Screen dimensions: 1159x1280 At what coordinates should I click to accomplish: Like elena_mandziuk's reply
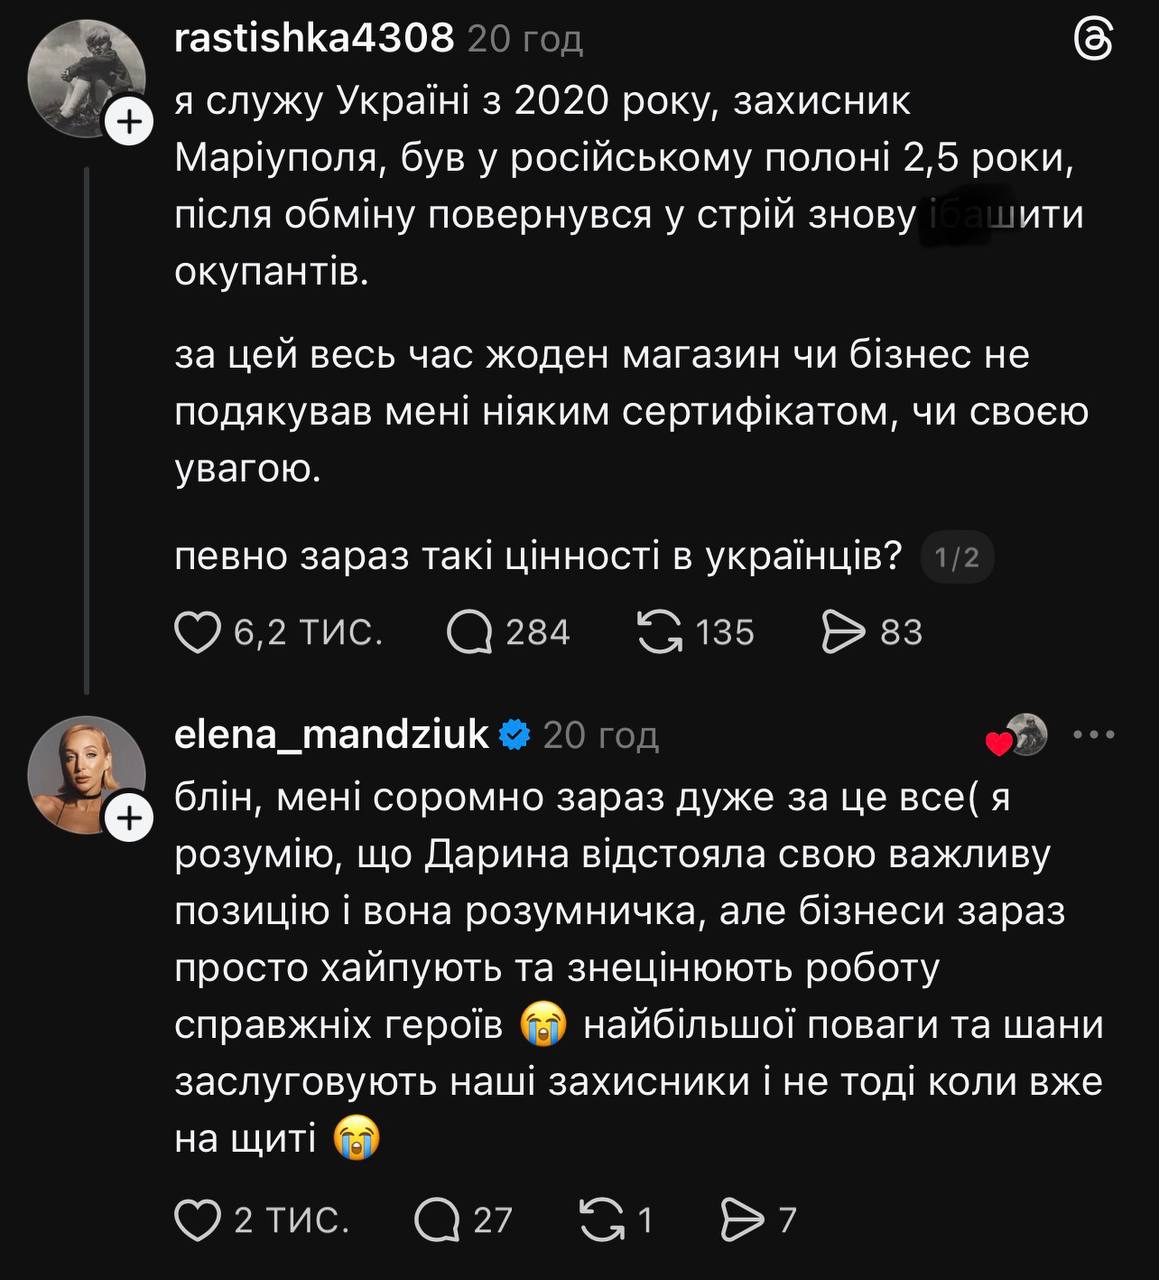point(198,1220)
